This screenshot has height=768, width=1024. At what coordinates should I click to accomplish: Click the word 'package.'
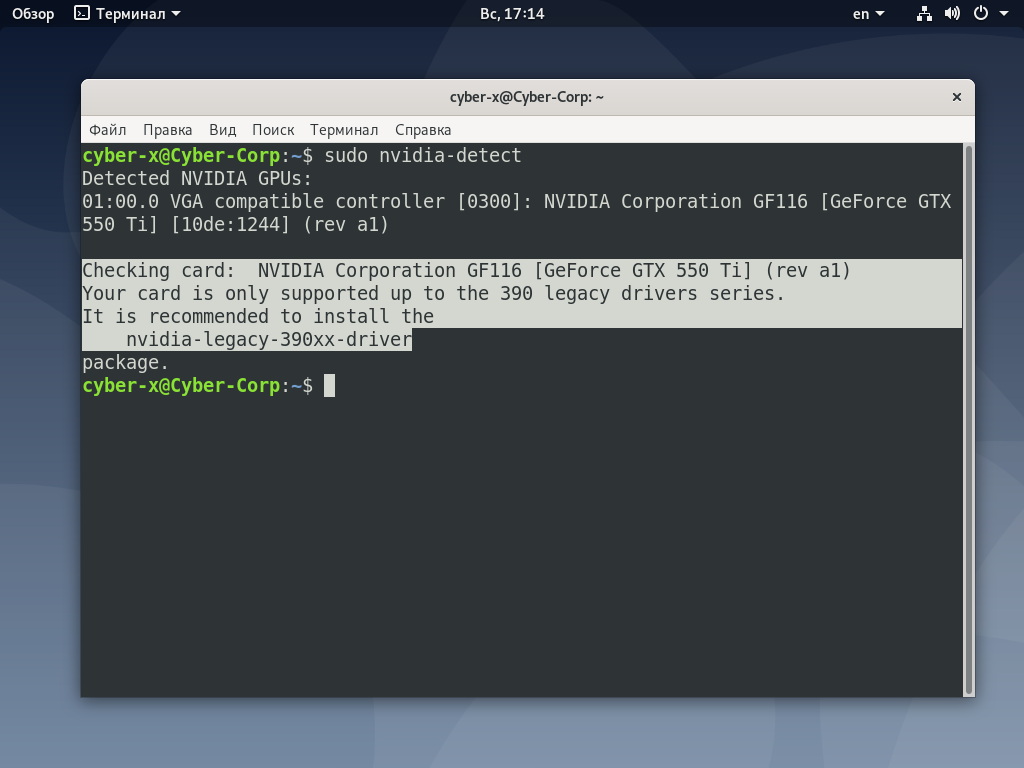[x=125, y=362]
